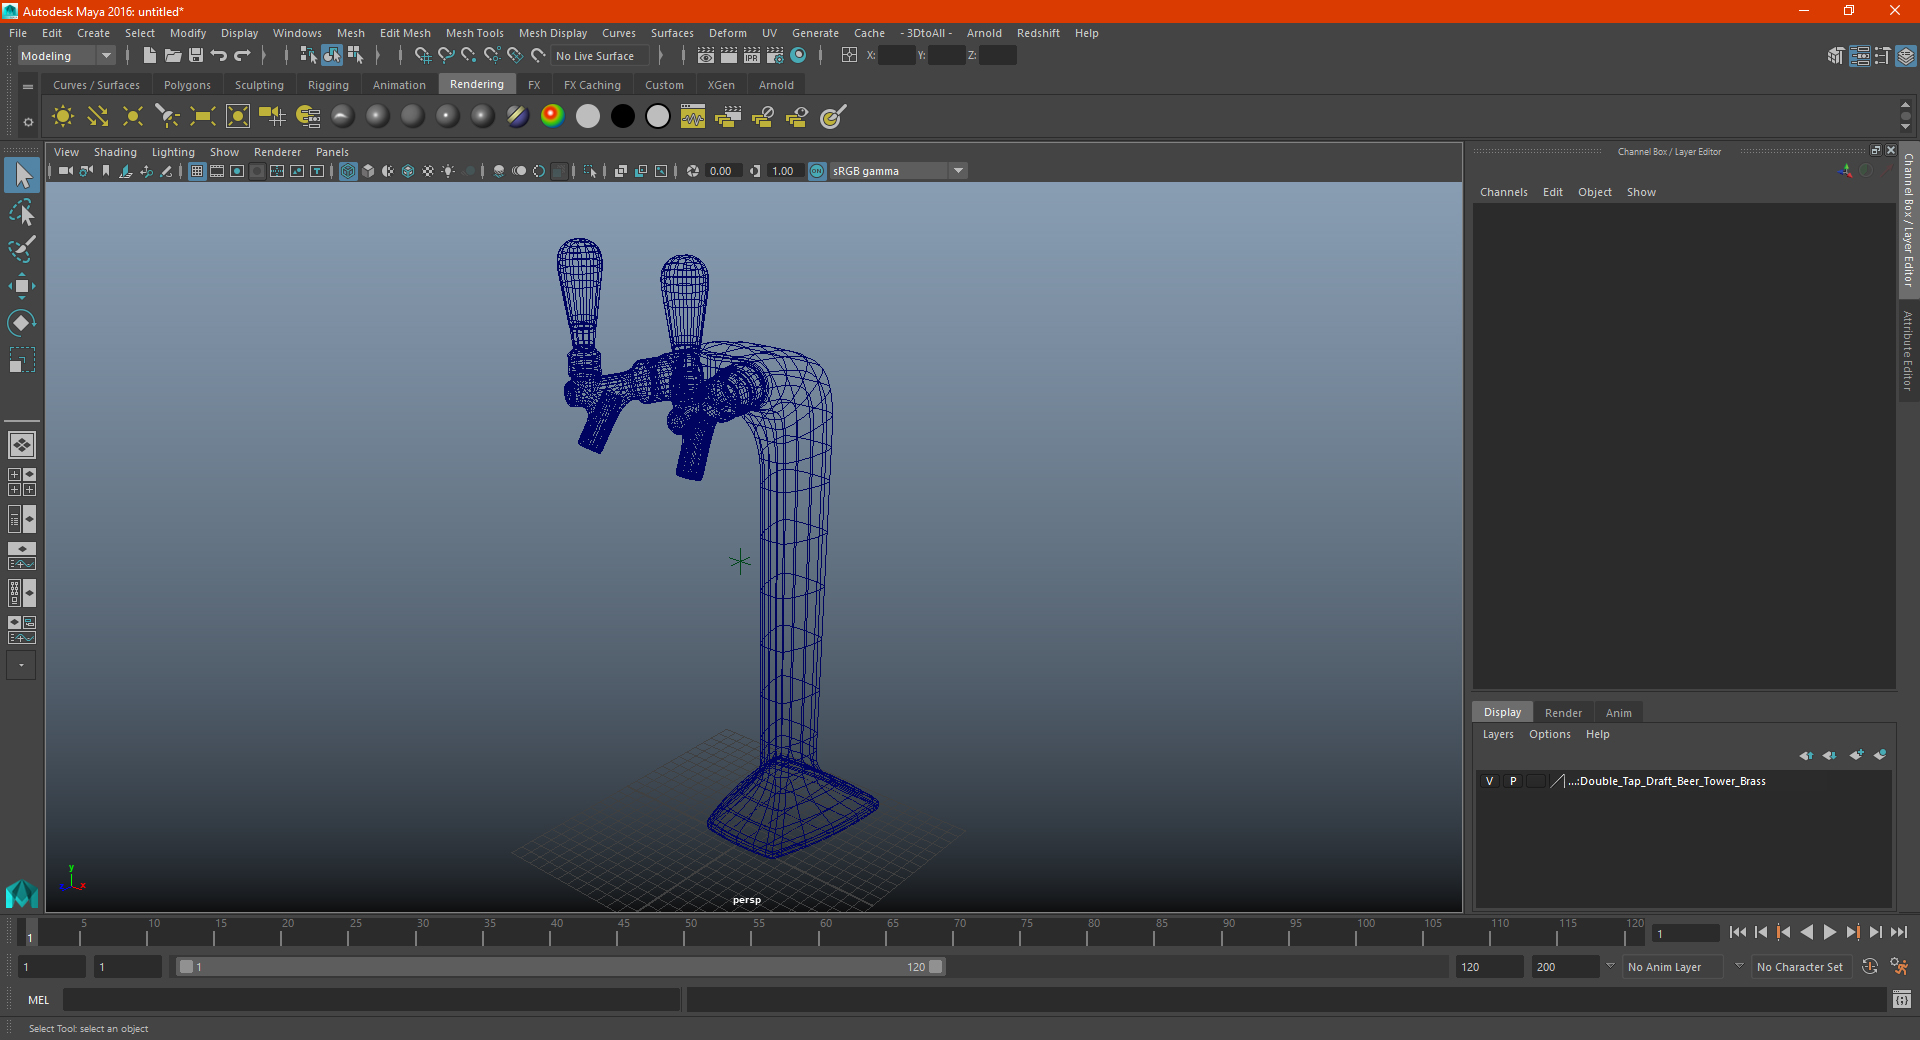Play the animation forward
This screenshot has height=1040, width=1920.
[x=1829, y=932]
